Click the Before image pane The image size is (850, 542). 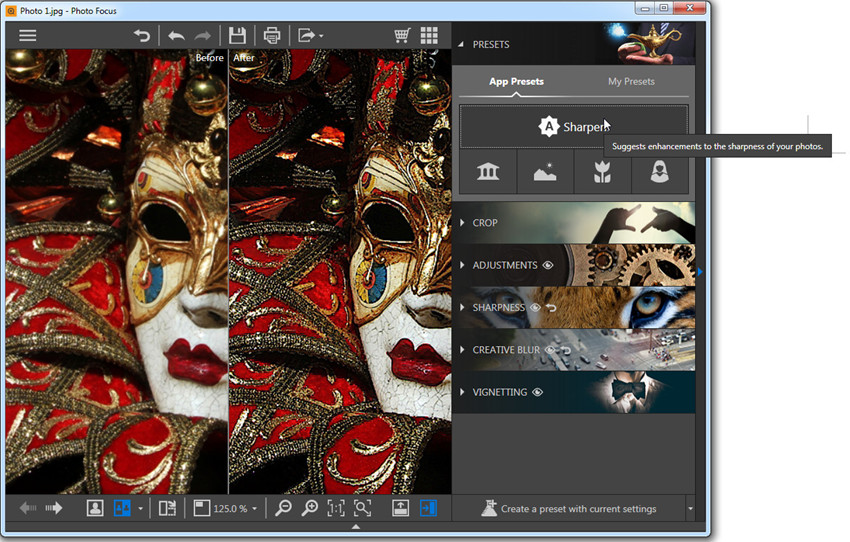pyautogui.click(x=117, y=272)
